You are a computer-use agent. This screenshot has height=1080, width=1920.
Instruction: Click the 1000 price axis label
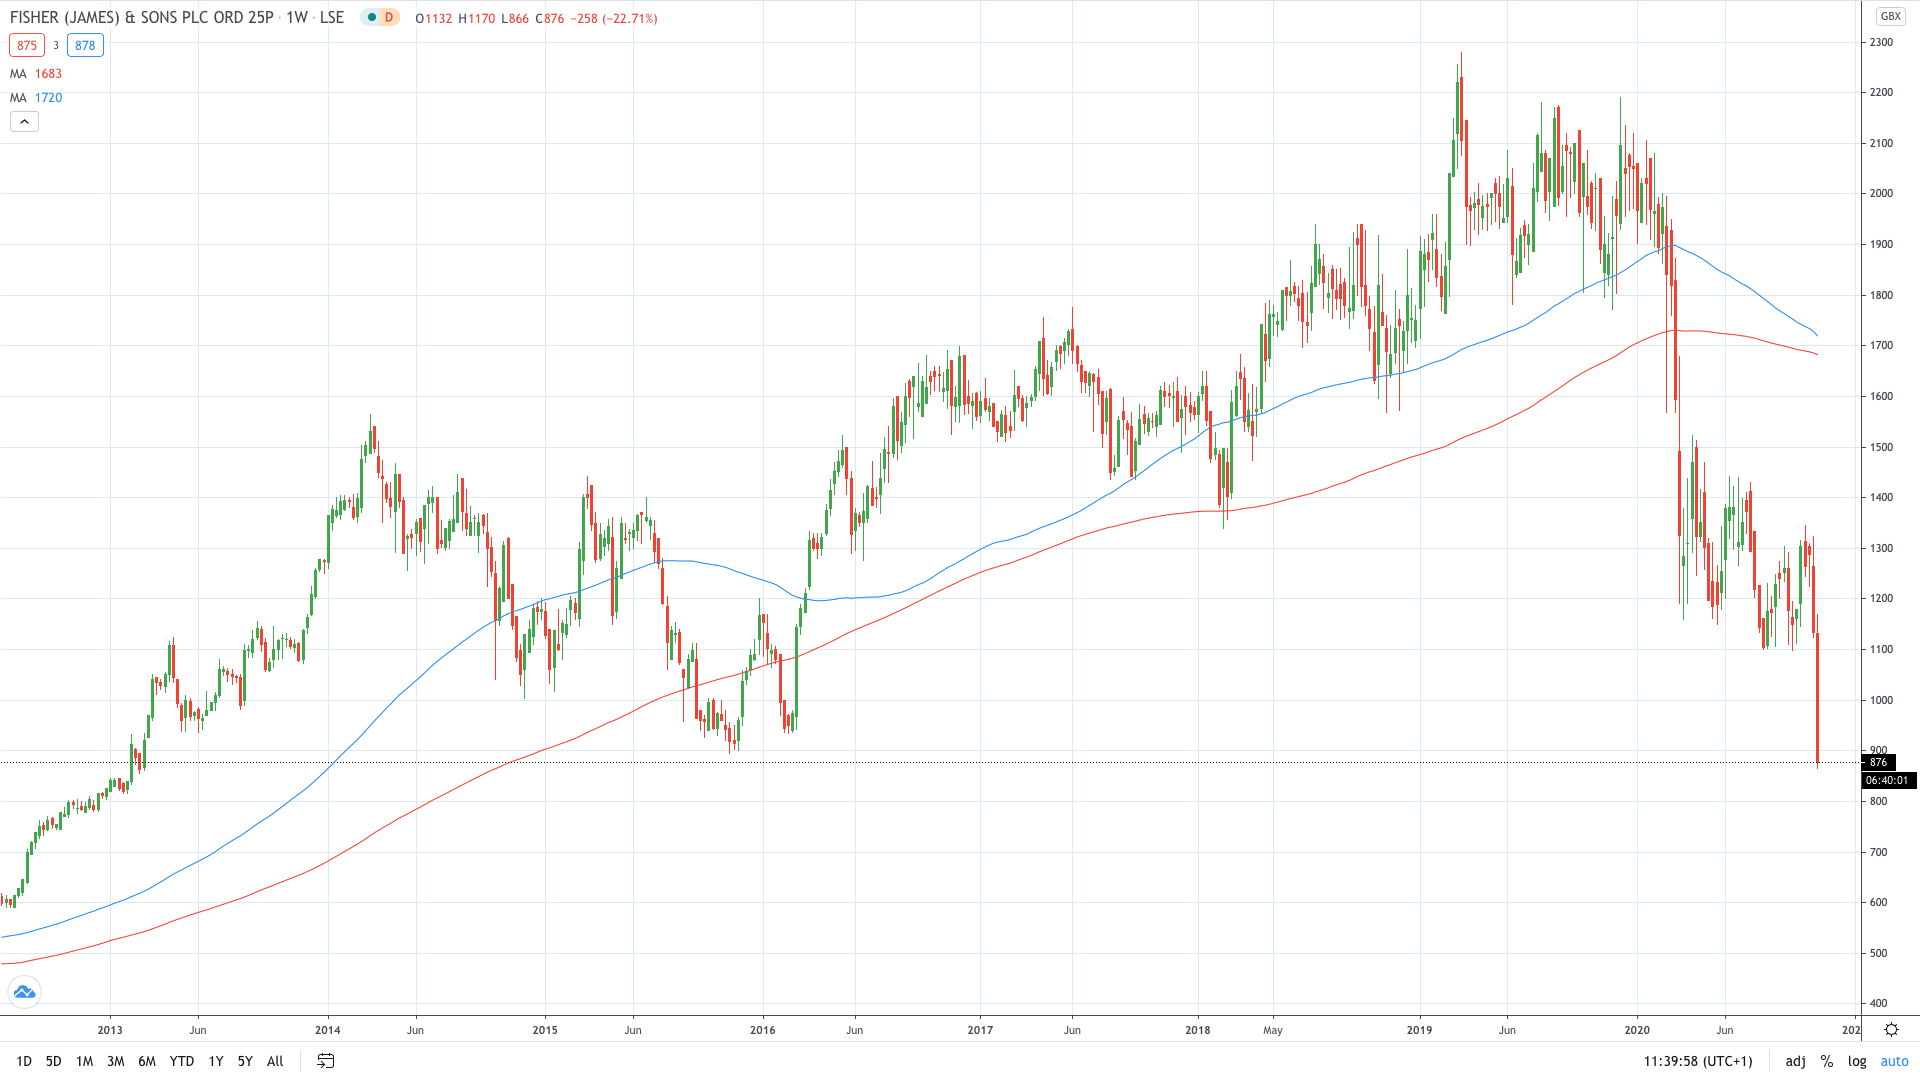coord(1881,700)
